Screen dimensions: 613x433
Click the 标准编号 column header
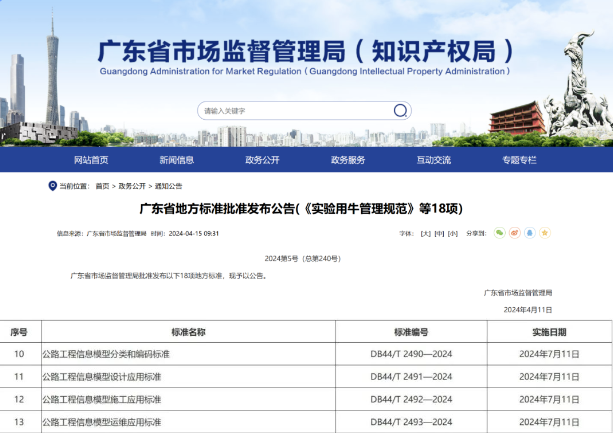(x=411, y=332)
